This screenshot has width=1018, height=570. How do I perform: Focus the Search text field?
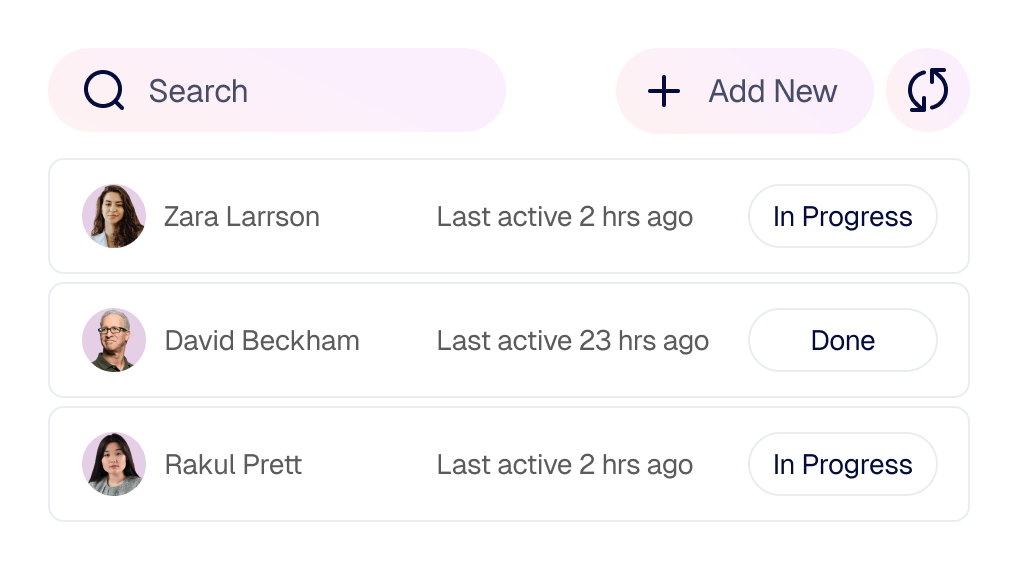300,91
